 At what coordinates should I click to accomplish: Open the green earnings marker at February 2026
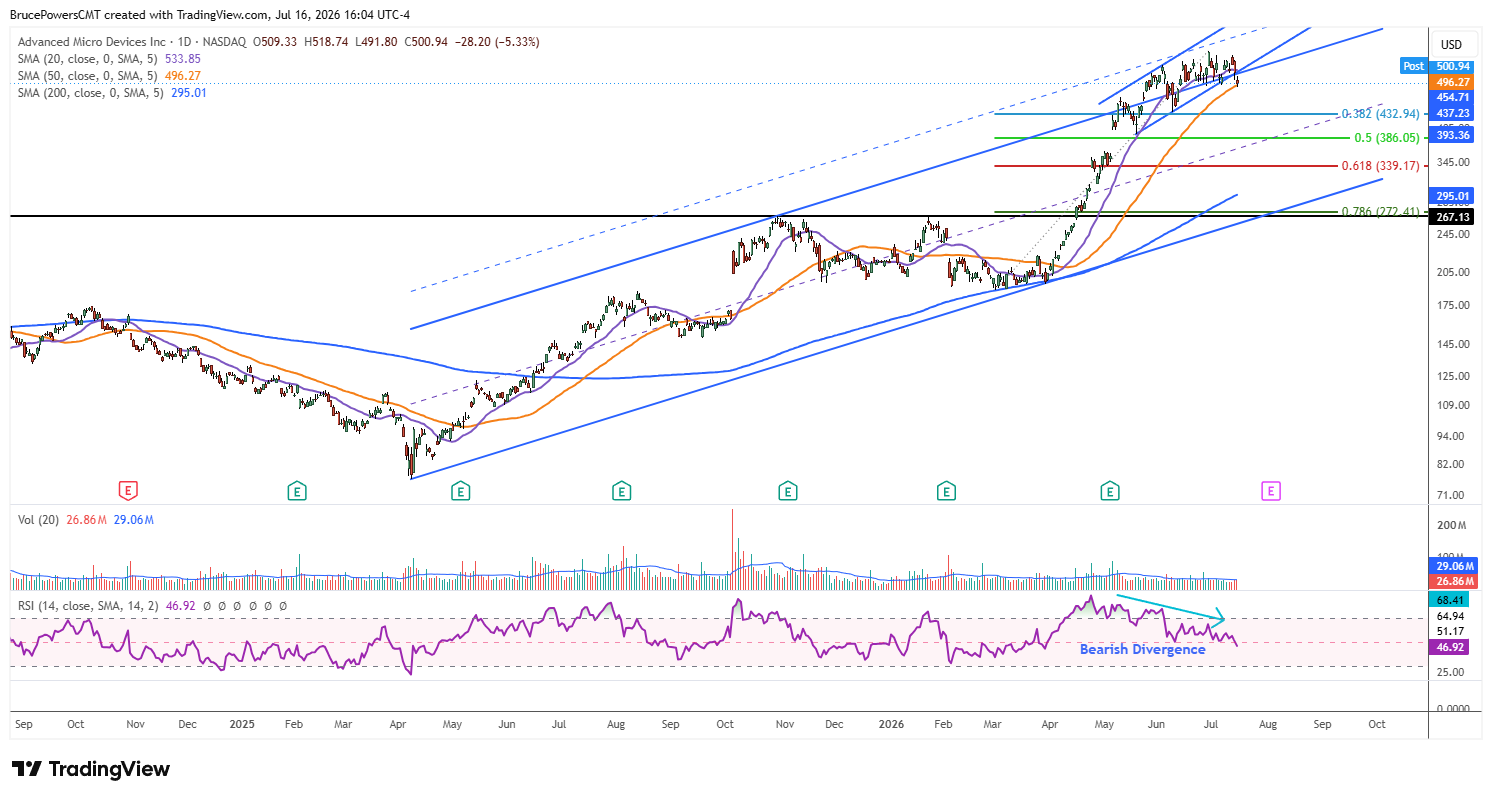[x=946, y=490]
